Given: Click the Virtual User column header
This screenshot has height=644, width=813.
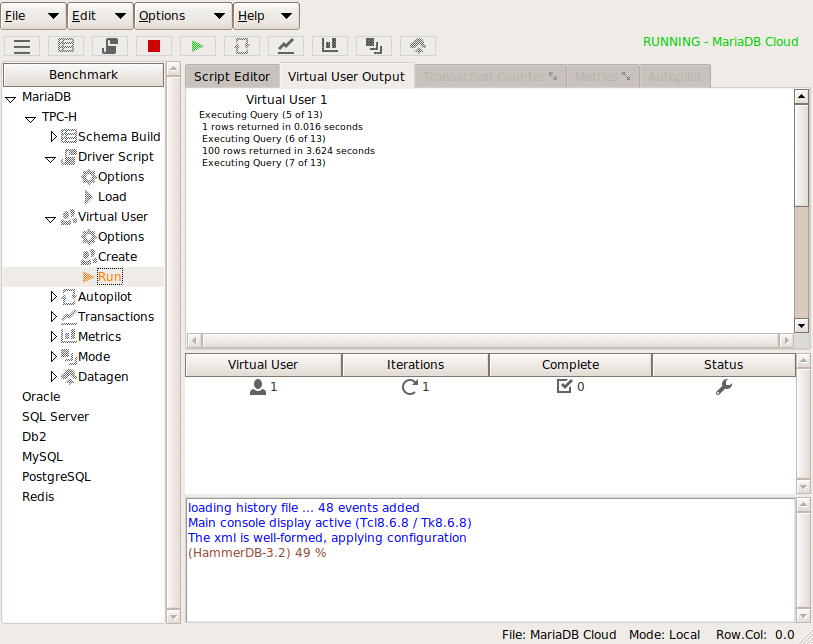Looking at the screenshot, I should point(263,365).
